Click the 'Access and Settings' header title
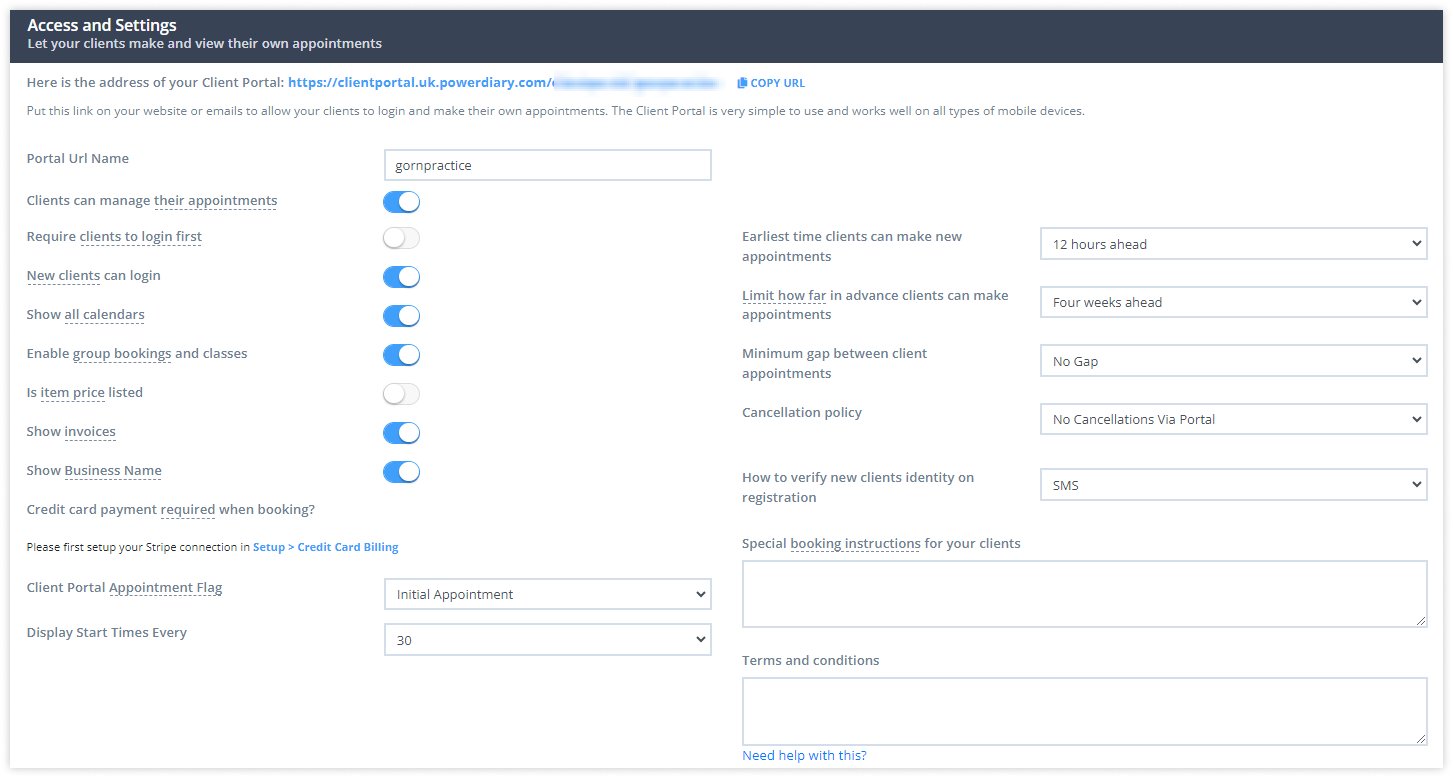This screenshot has width=1453, height=778. (x=102, y=26)
